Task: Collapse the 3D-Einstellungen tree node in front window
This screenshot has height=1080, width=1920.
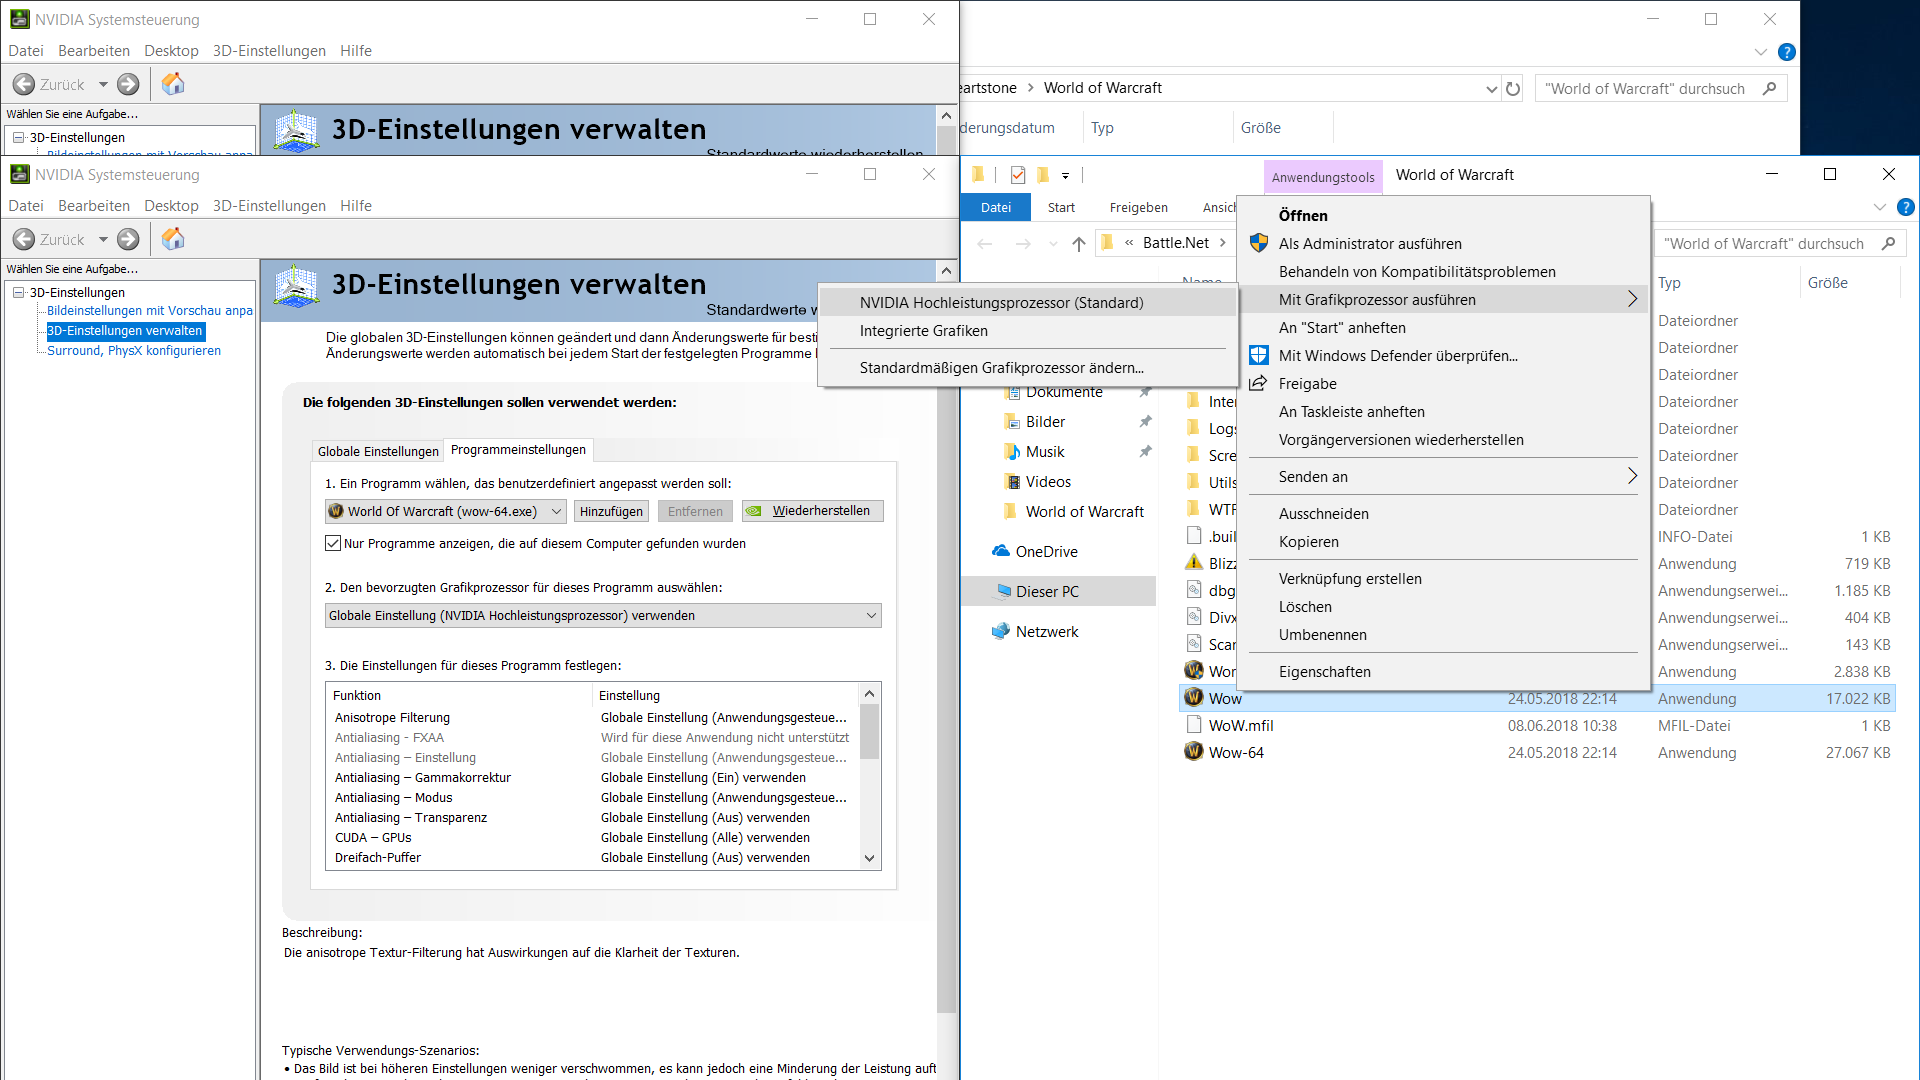Action: point(18,292)
